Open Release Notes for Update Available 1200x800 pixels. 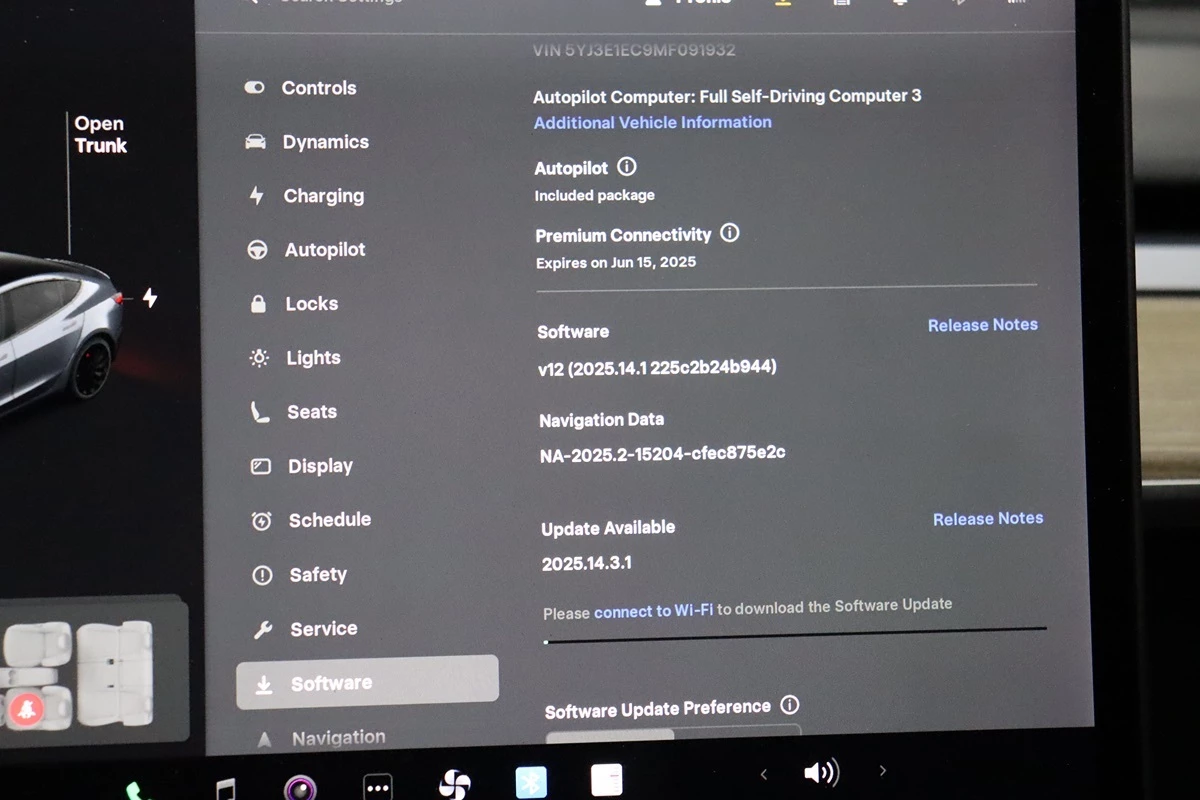point(988,519)
